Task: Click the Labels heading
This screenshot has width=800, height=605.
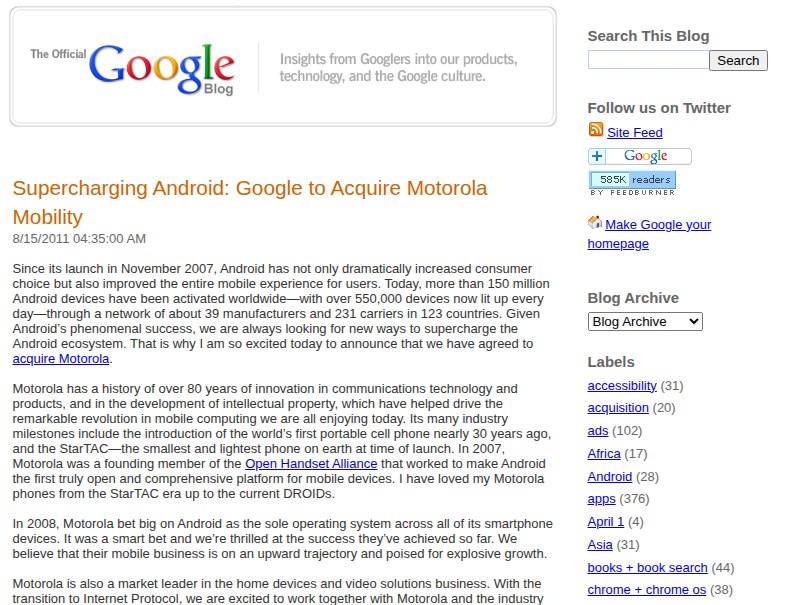Action: click(x=611, y=362)
